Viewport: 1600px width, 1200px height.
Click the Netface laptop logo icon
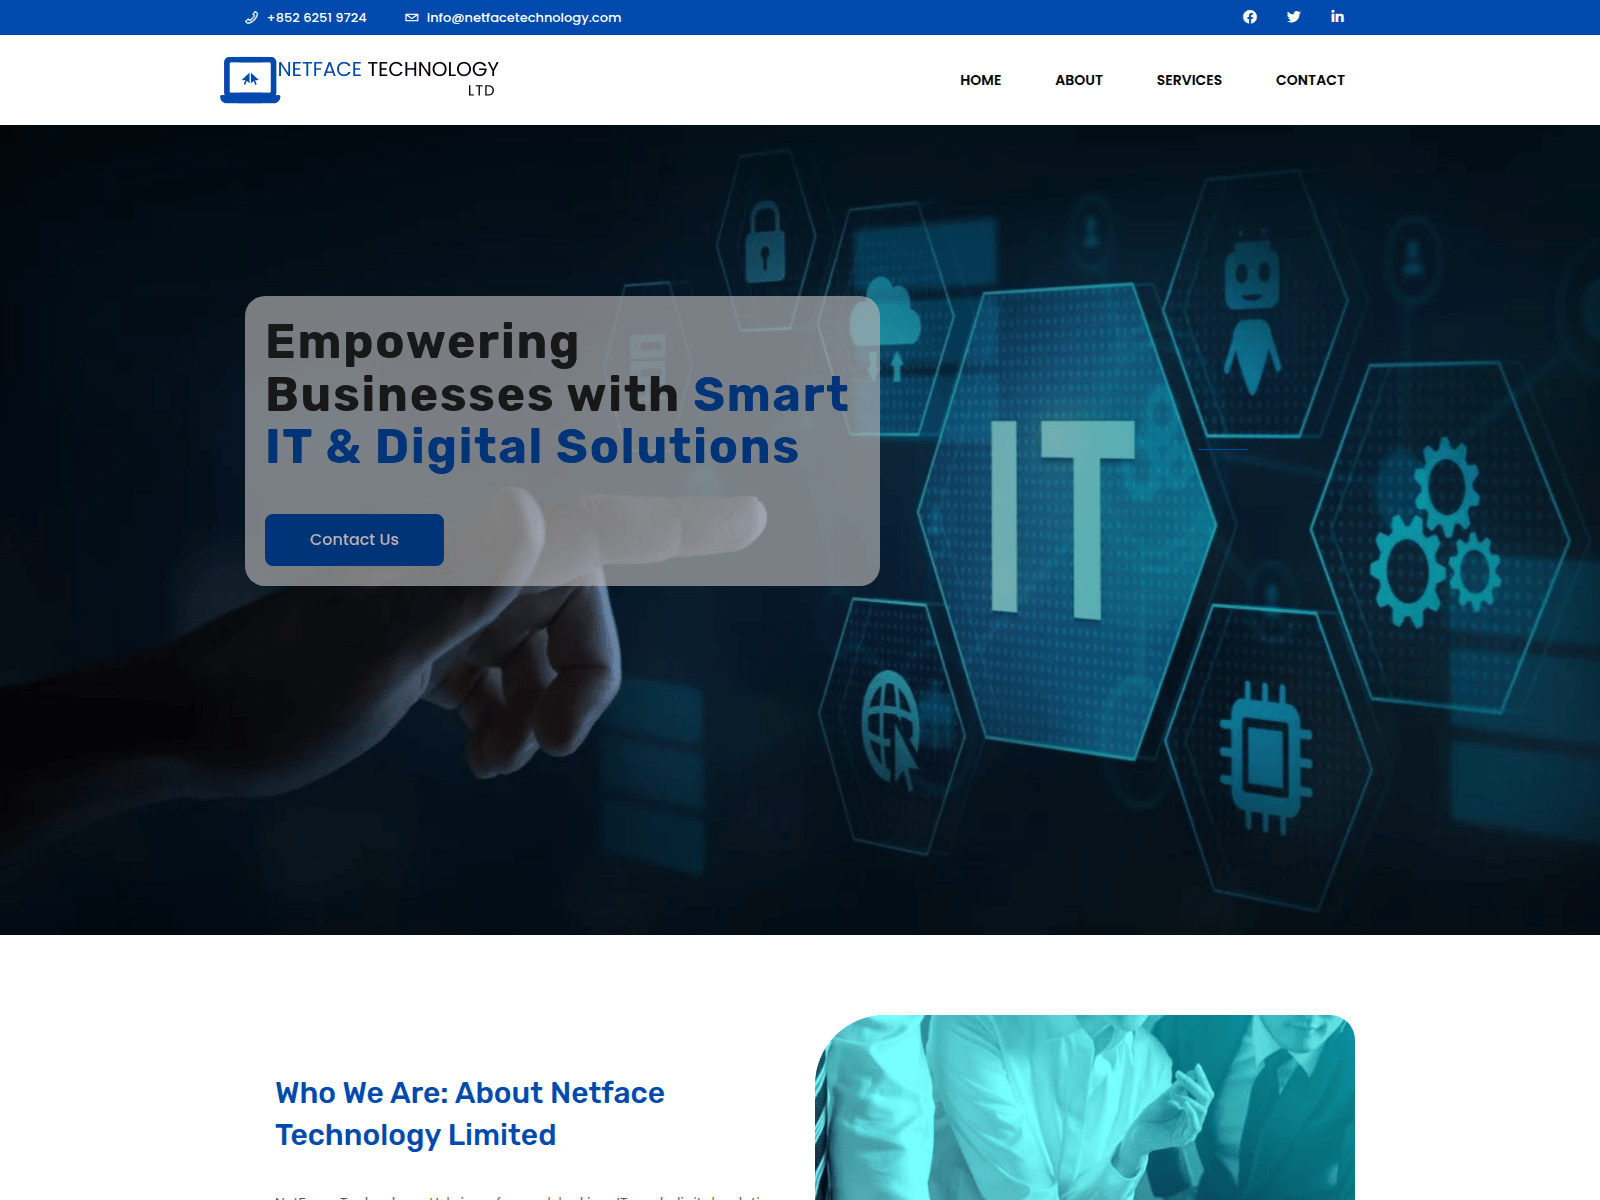(x=249, y=79)
